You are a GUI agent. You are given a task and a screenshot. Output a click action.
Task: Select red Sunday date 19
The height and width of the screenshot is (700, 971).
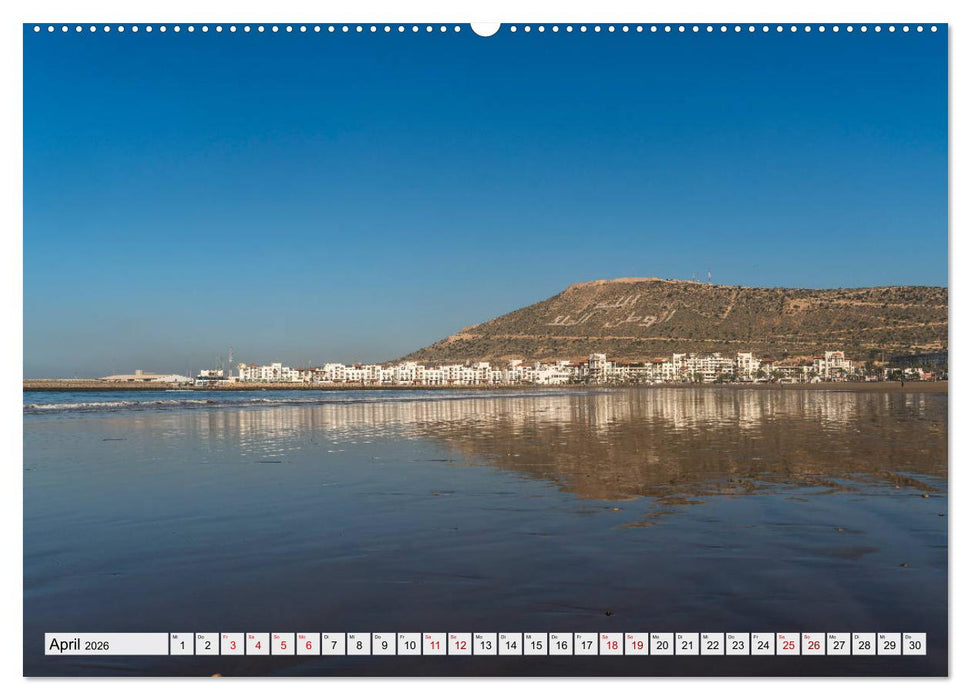coord(636,644)
